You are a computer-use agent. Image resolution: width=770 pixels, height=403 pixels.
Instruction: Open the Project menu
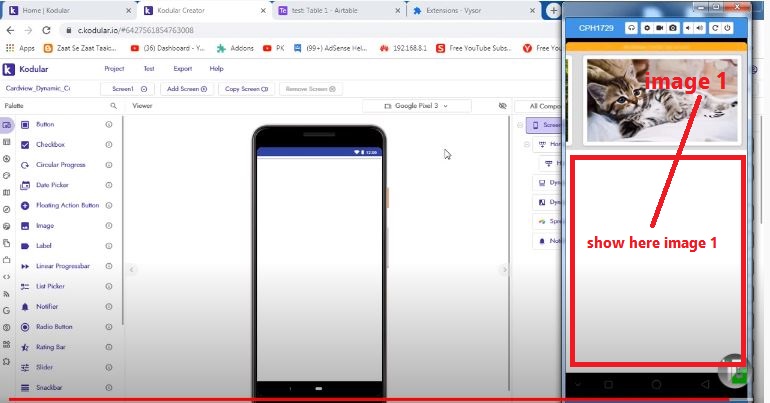click(114, 69)
